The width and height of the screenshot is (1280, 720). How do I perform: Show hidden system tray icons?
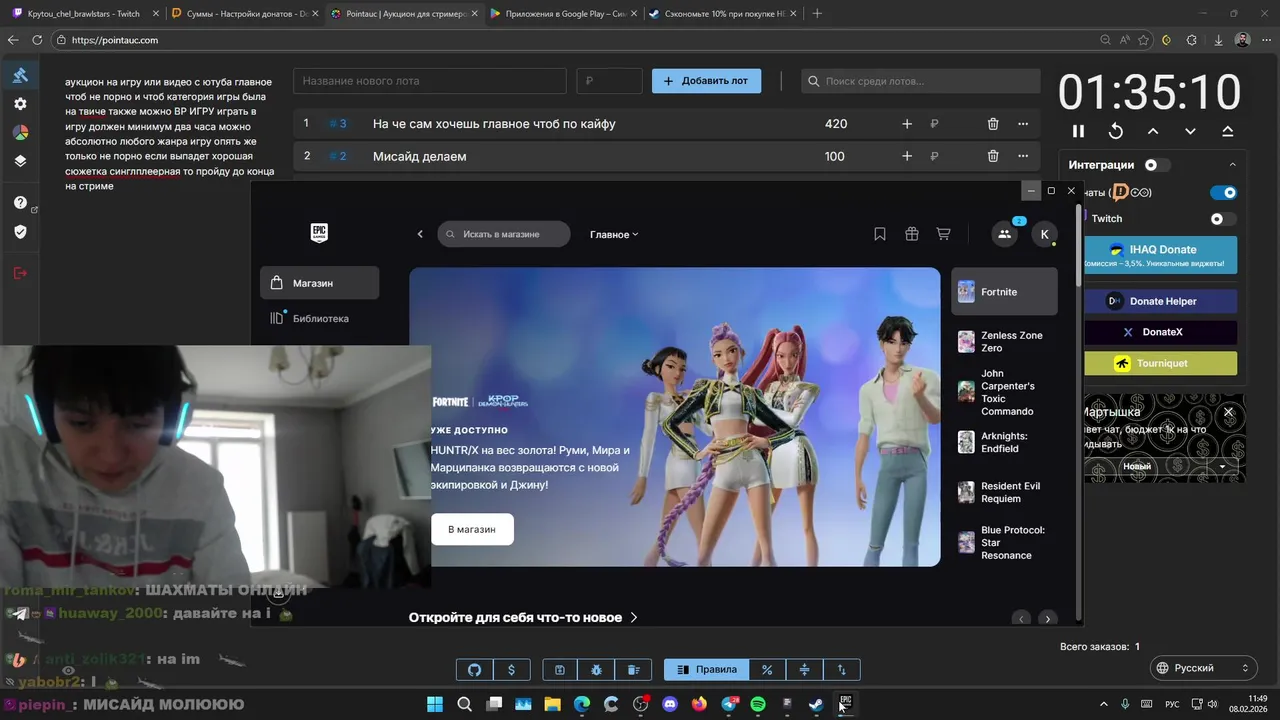(1104, 704)
